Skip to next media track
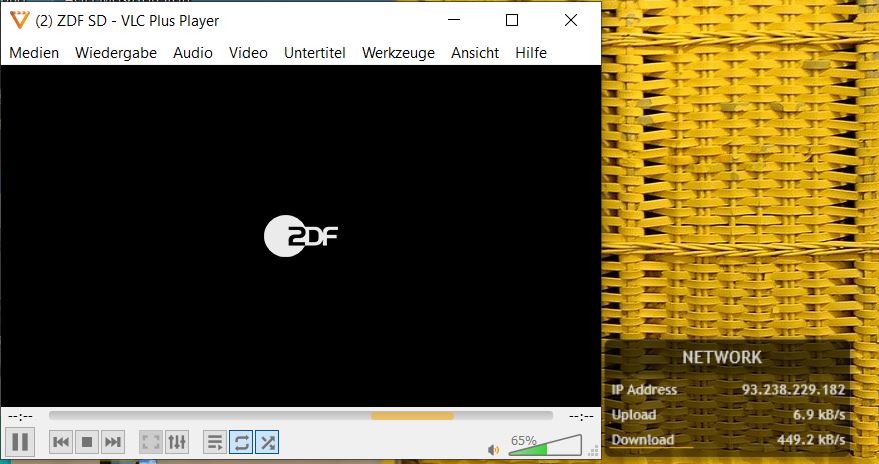 [113, 442]
